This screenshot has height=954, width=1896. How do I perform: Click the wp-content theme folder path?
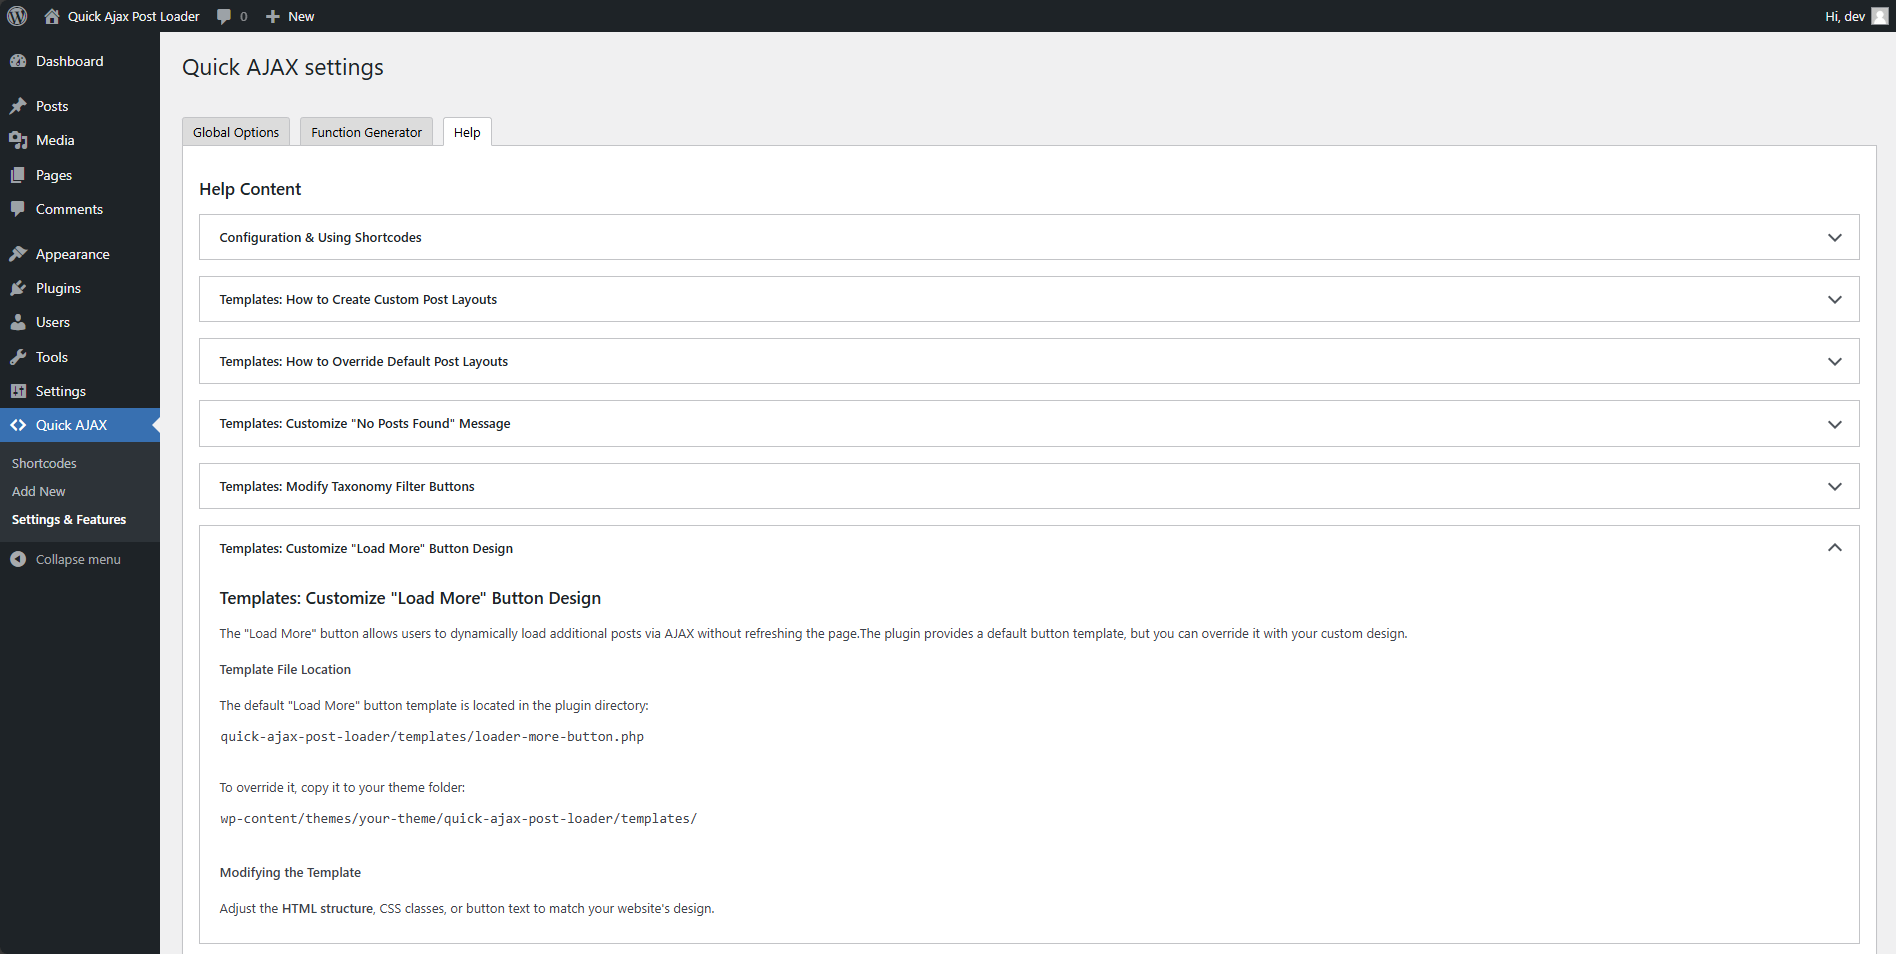[x=458, y=819]
